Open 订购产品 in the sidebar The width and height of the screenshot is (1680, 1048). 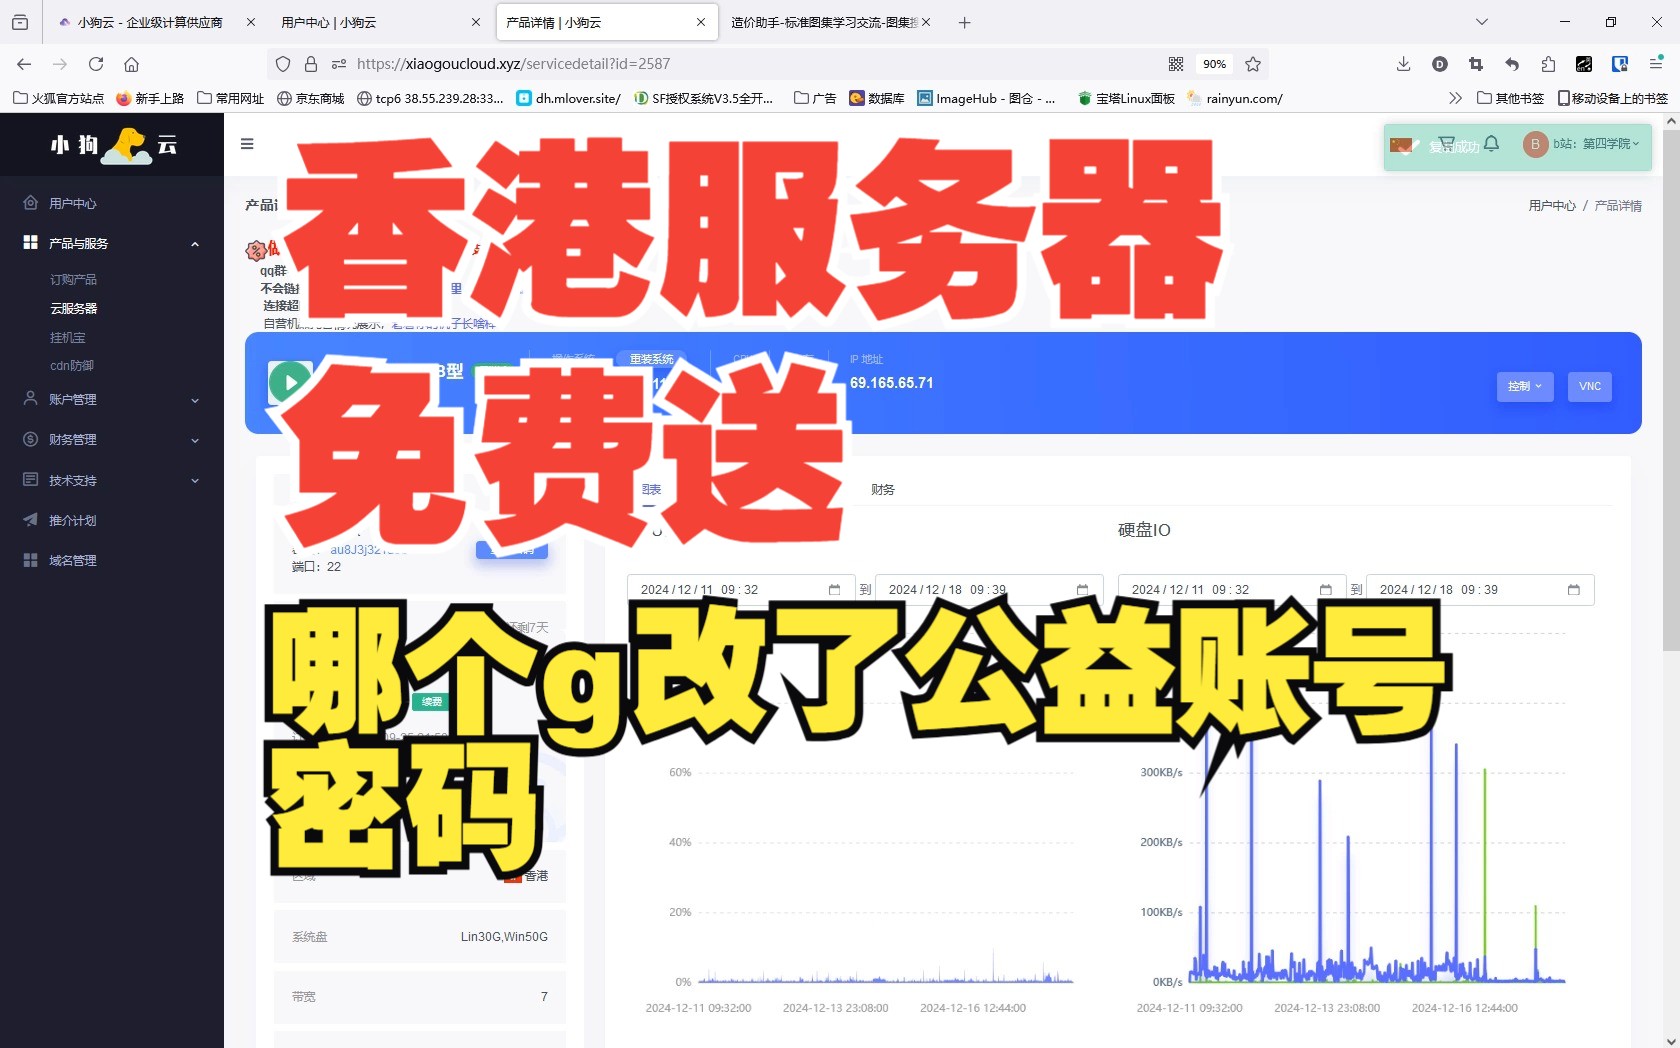click(74, 279)
